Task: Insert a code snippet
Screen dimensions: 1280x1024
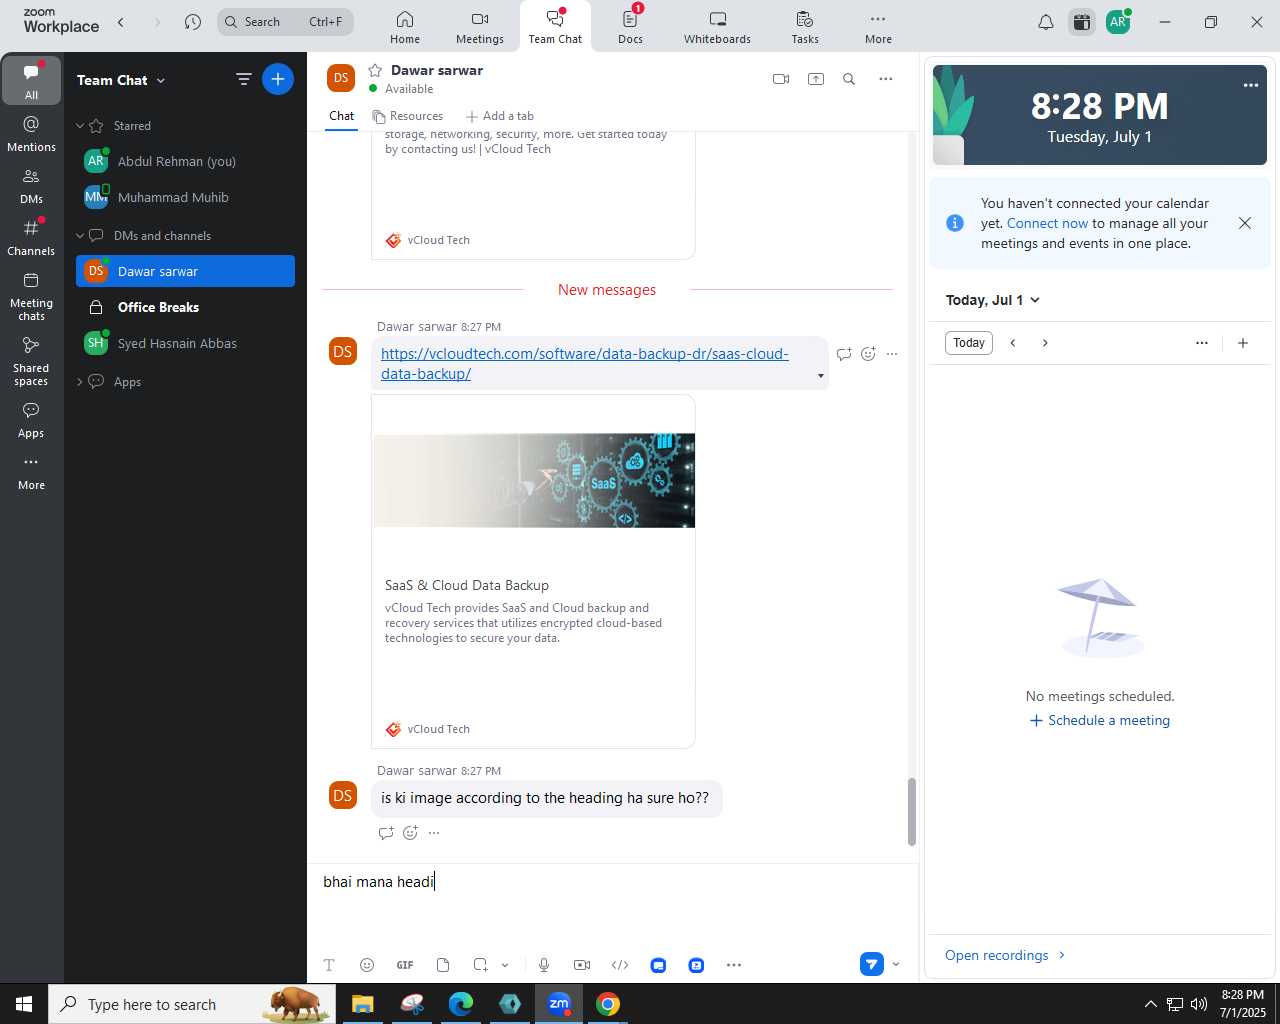Action: [620, 965]
